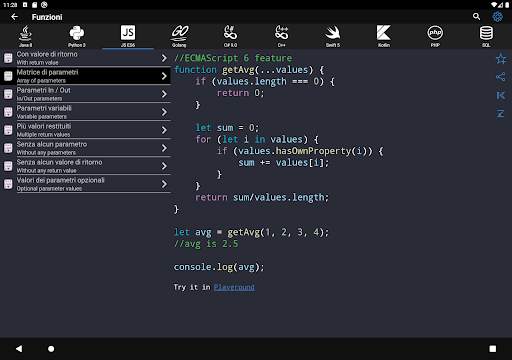Image resolution: width=512 pixels, height=360 pixels.
Task: Expand chevron for Con valore di ritorno
Action: click(x=164, y=58)
